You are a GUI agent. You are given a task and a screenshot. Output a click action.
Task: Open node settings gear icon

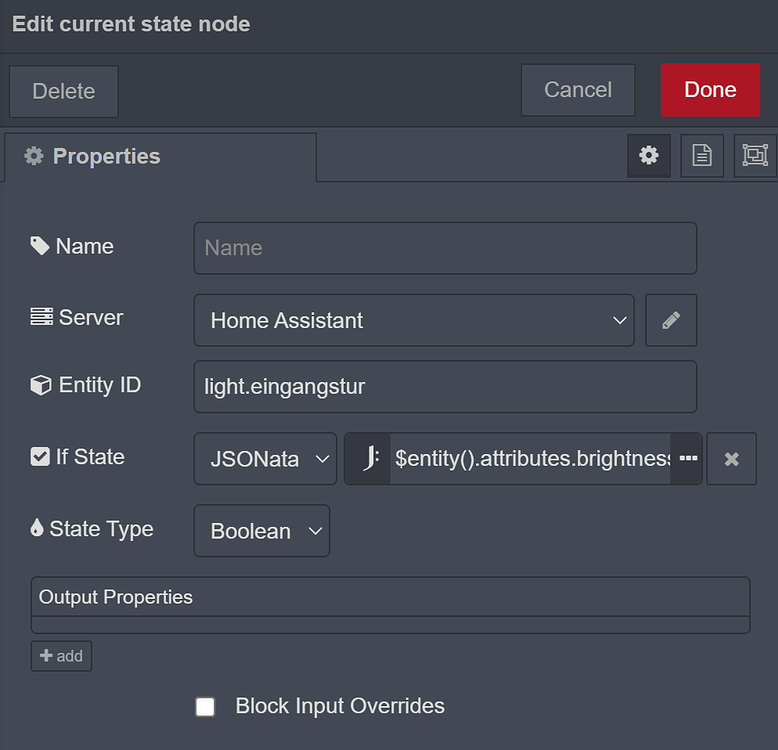click(x=649, y=156)
